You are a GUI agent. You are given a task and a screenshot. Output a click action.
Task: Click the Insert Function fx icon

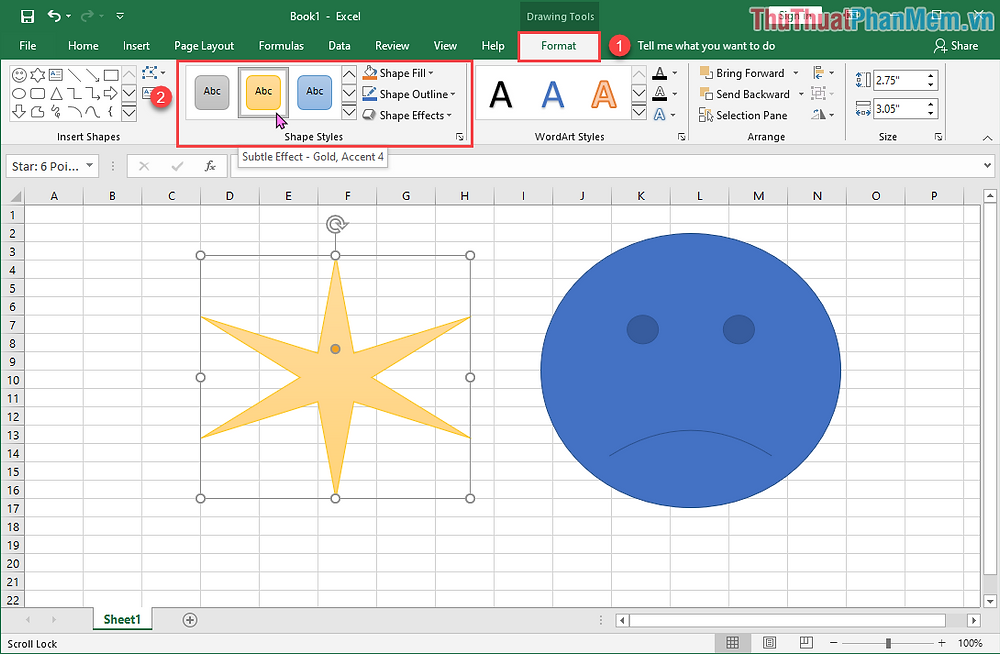coord(210,167)
